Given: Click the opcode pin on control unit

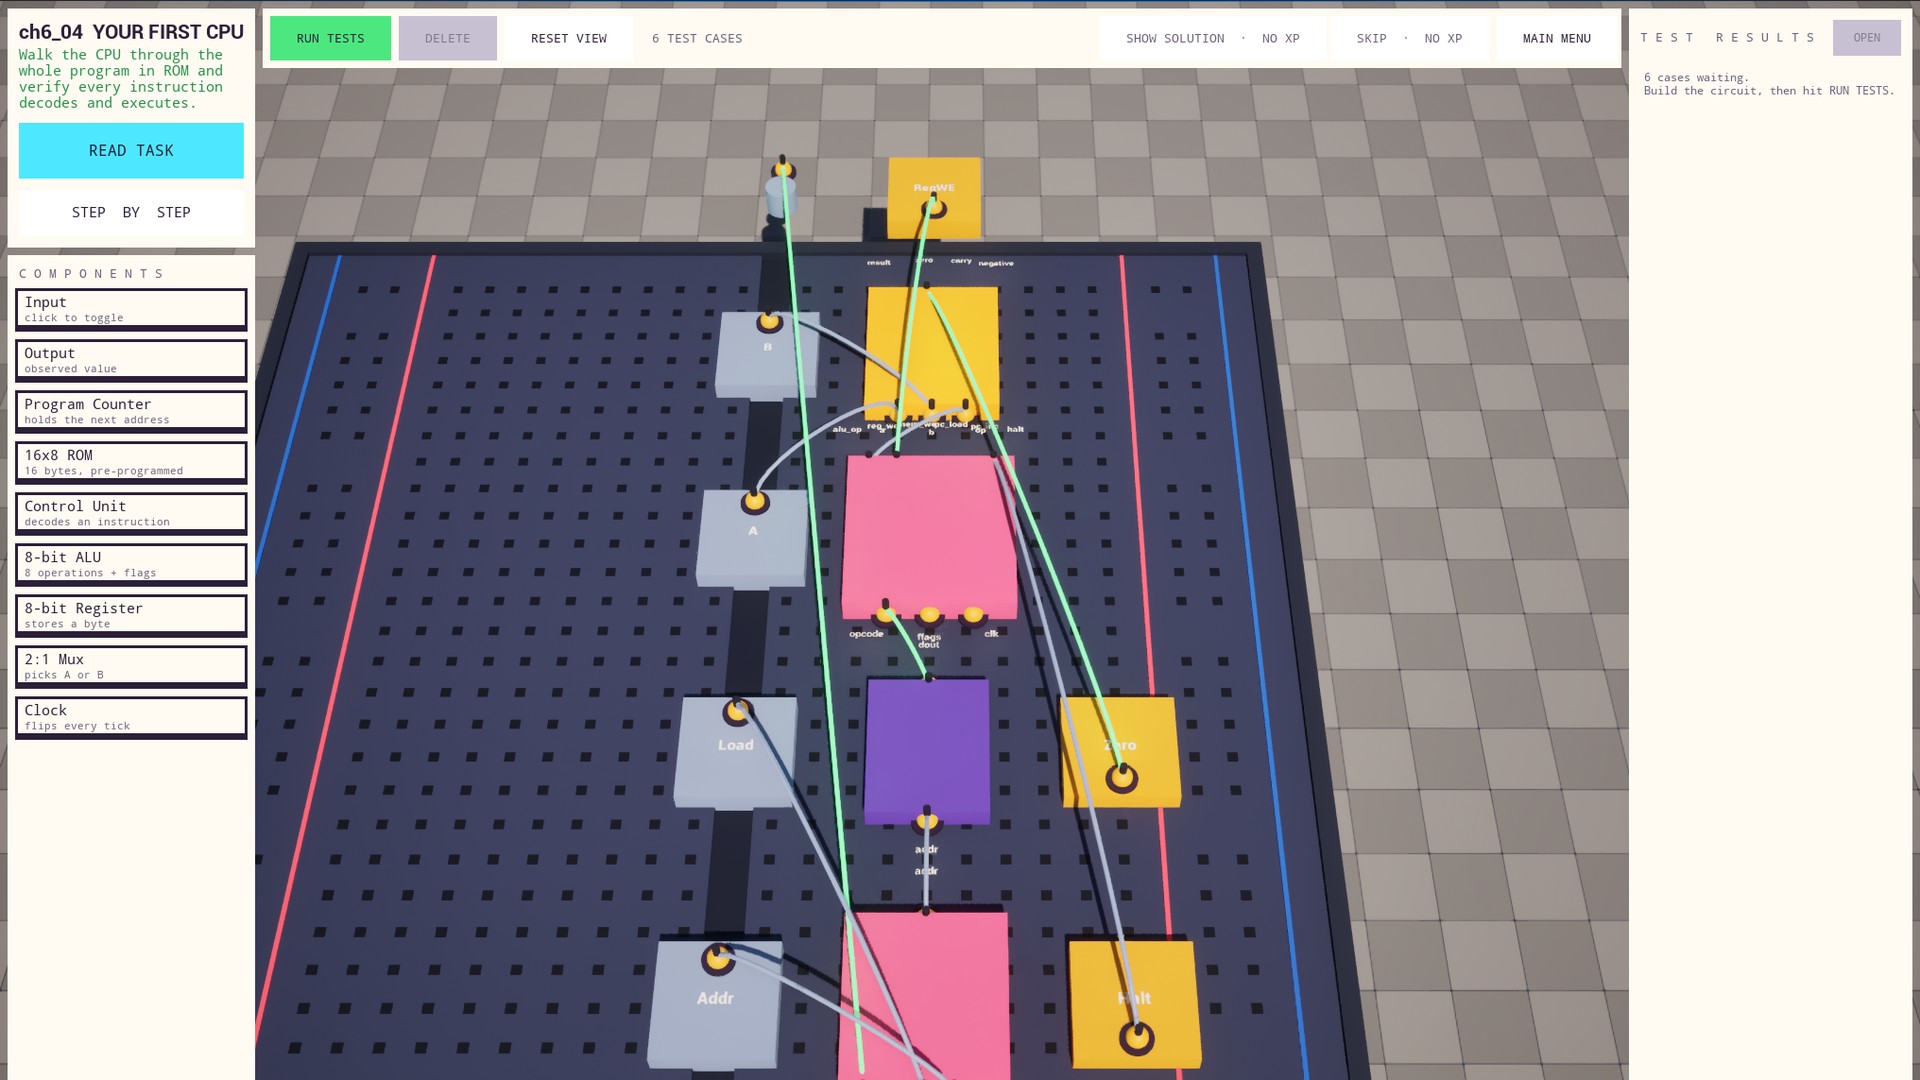Looking at the screenshot, I should [x=885, y=614].
